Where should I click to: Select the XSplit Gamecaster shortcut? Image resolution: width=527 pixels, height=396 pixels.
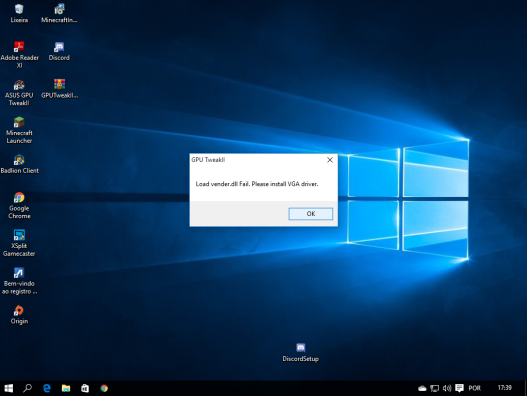19,243
